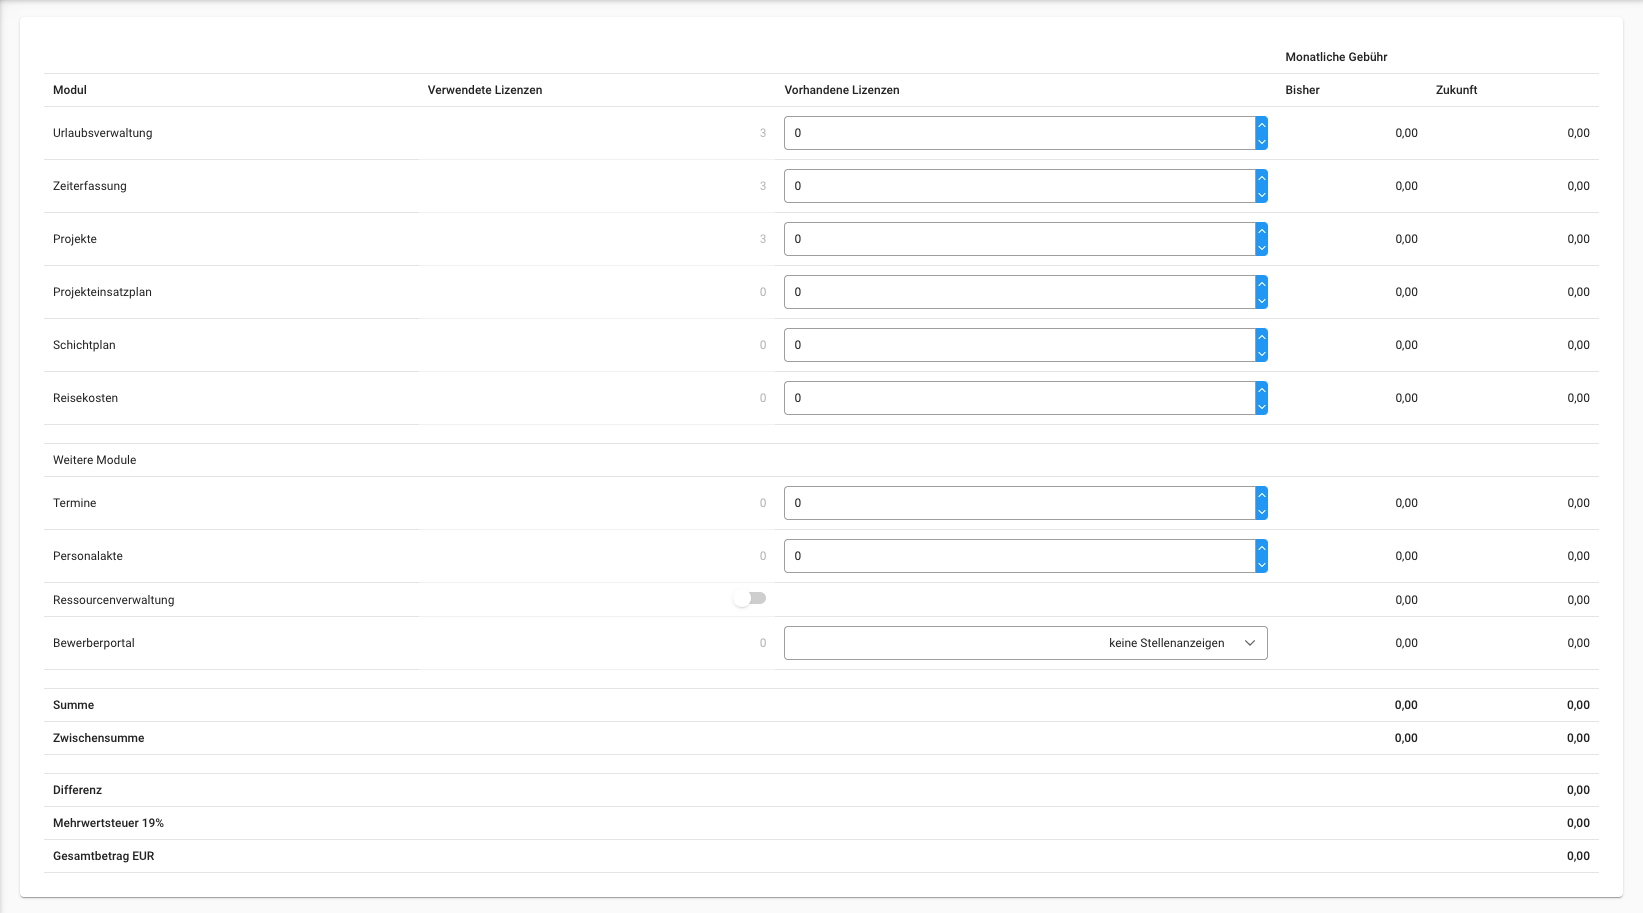This screenshot has width=1643, height=913.
Task: Raise Reisekosten license count with up arrow
Action: pos(1261,390)
